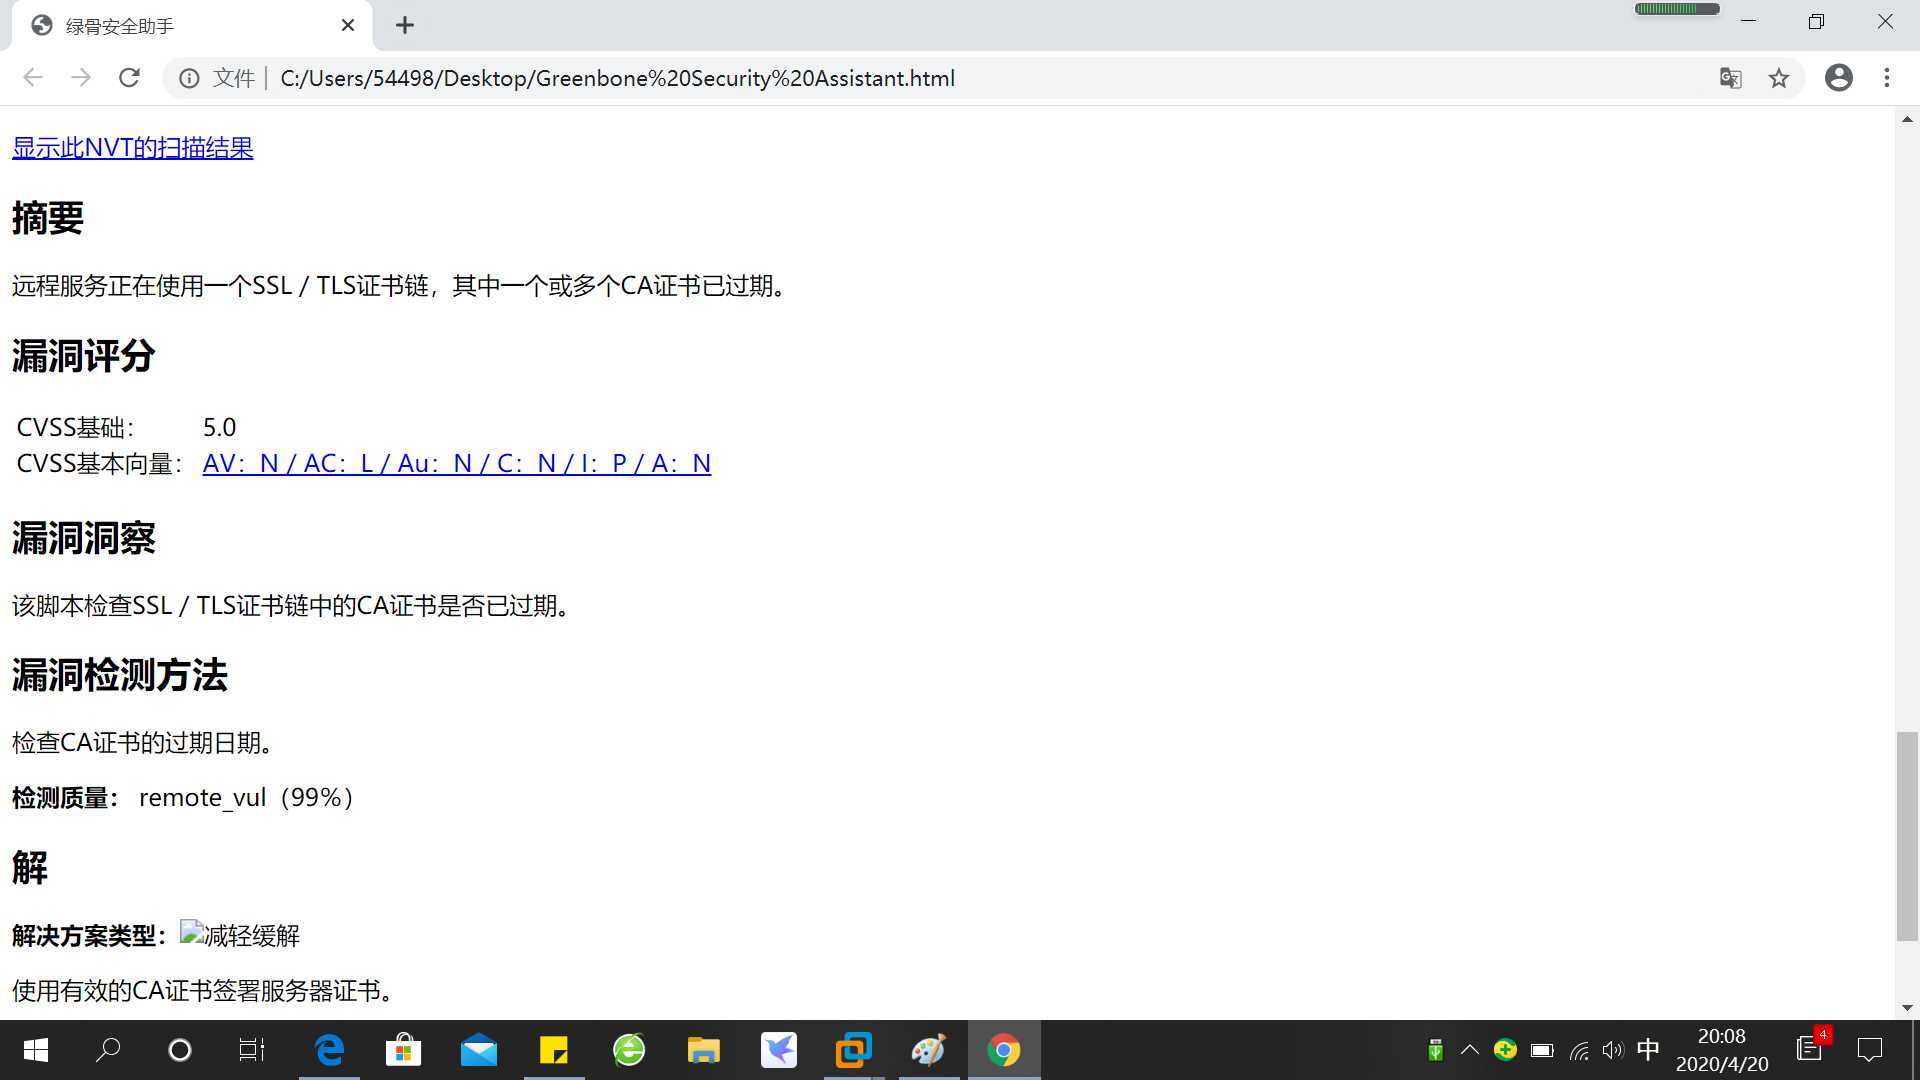Screen dimensions: 1920x1080
Task: Open Chrome's three-dot menu
Action: (1887, 78)
